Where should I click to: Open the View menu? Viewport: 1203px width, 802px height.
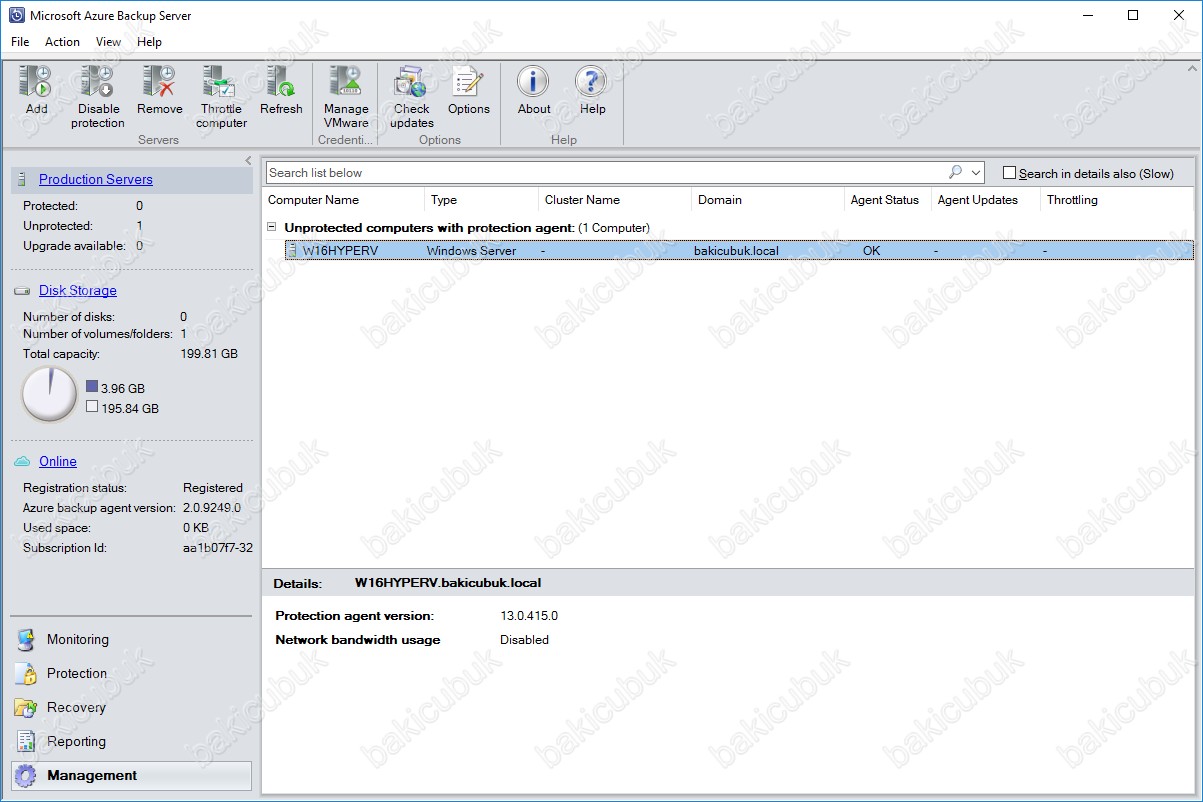pyautogui.click(x=108, y=42)
